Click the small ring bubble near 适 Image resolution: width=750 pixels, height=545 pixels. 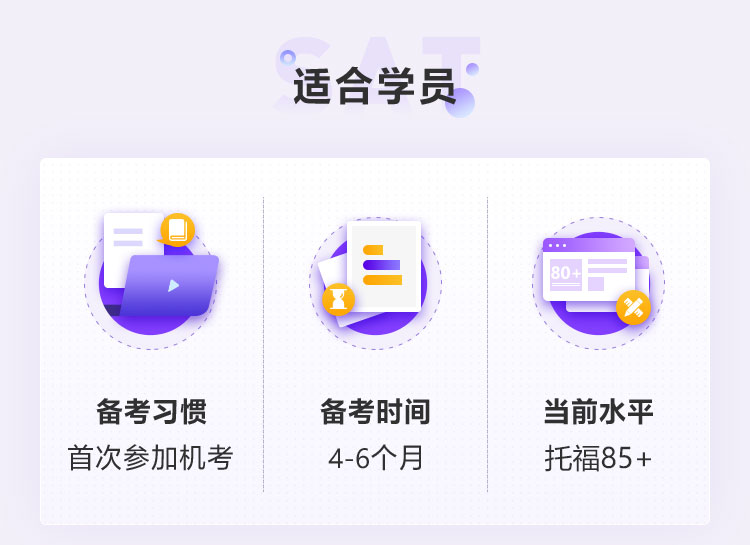pyautogui.click(x=287, y=58)
